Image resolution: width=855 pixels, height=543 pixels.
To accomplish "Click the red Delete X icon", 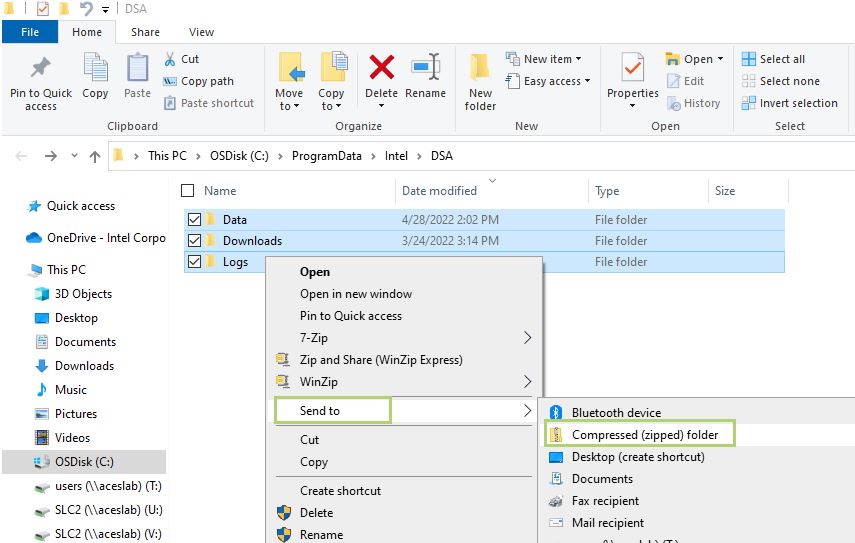I will click(381, 68).
